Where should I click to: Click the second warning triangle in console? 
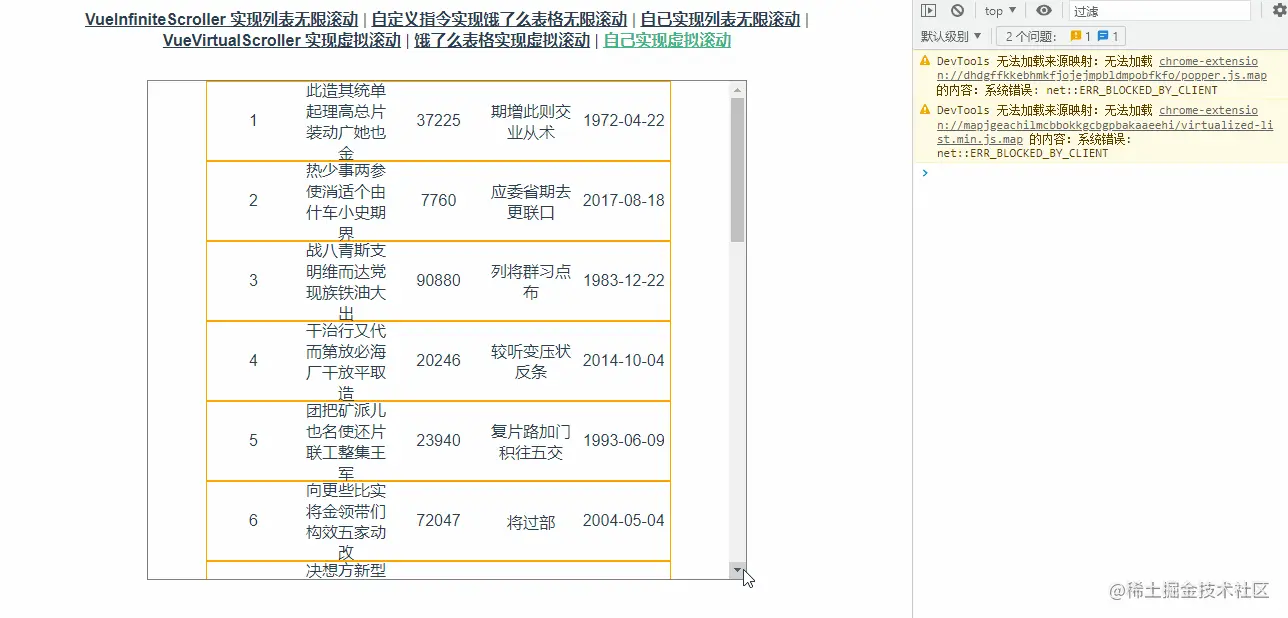923,110
